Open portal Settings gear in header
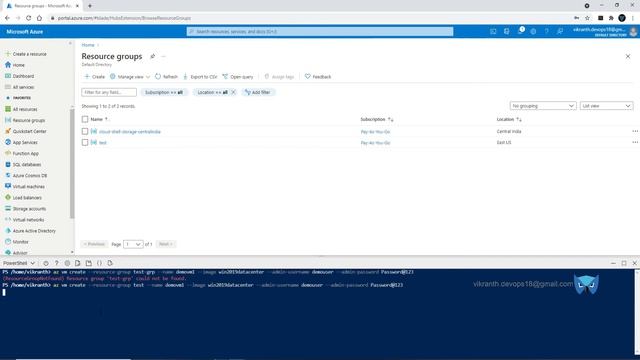The height and width of the screenshot is (360, 640). (533, 31)
